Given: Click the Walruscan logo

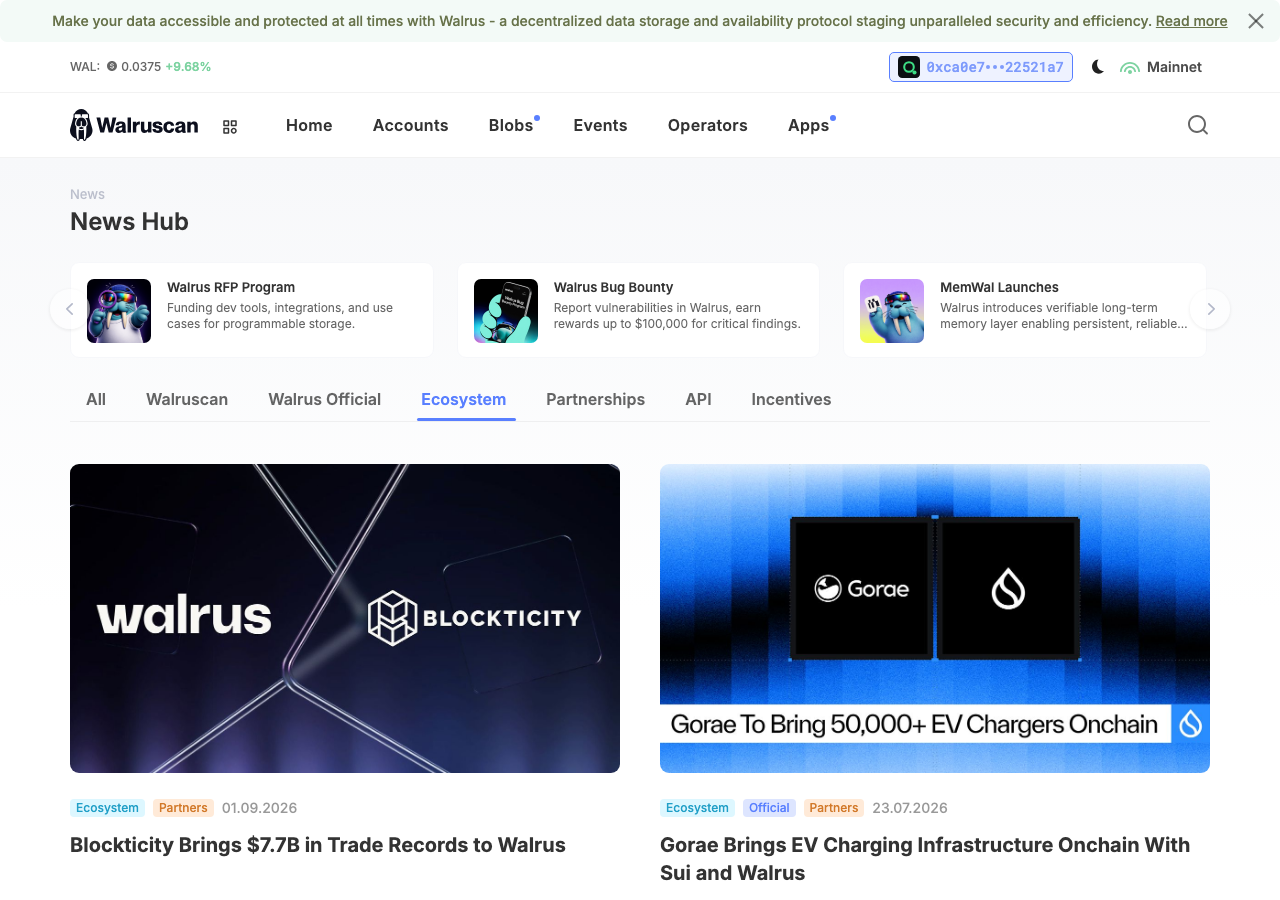Looking at the screenshot, I should (134, 125).
